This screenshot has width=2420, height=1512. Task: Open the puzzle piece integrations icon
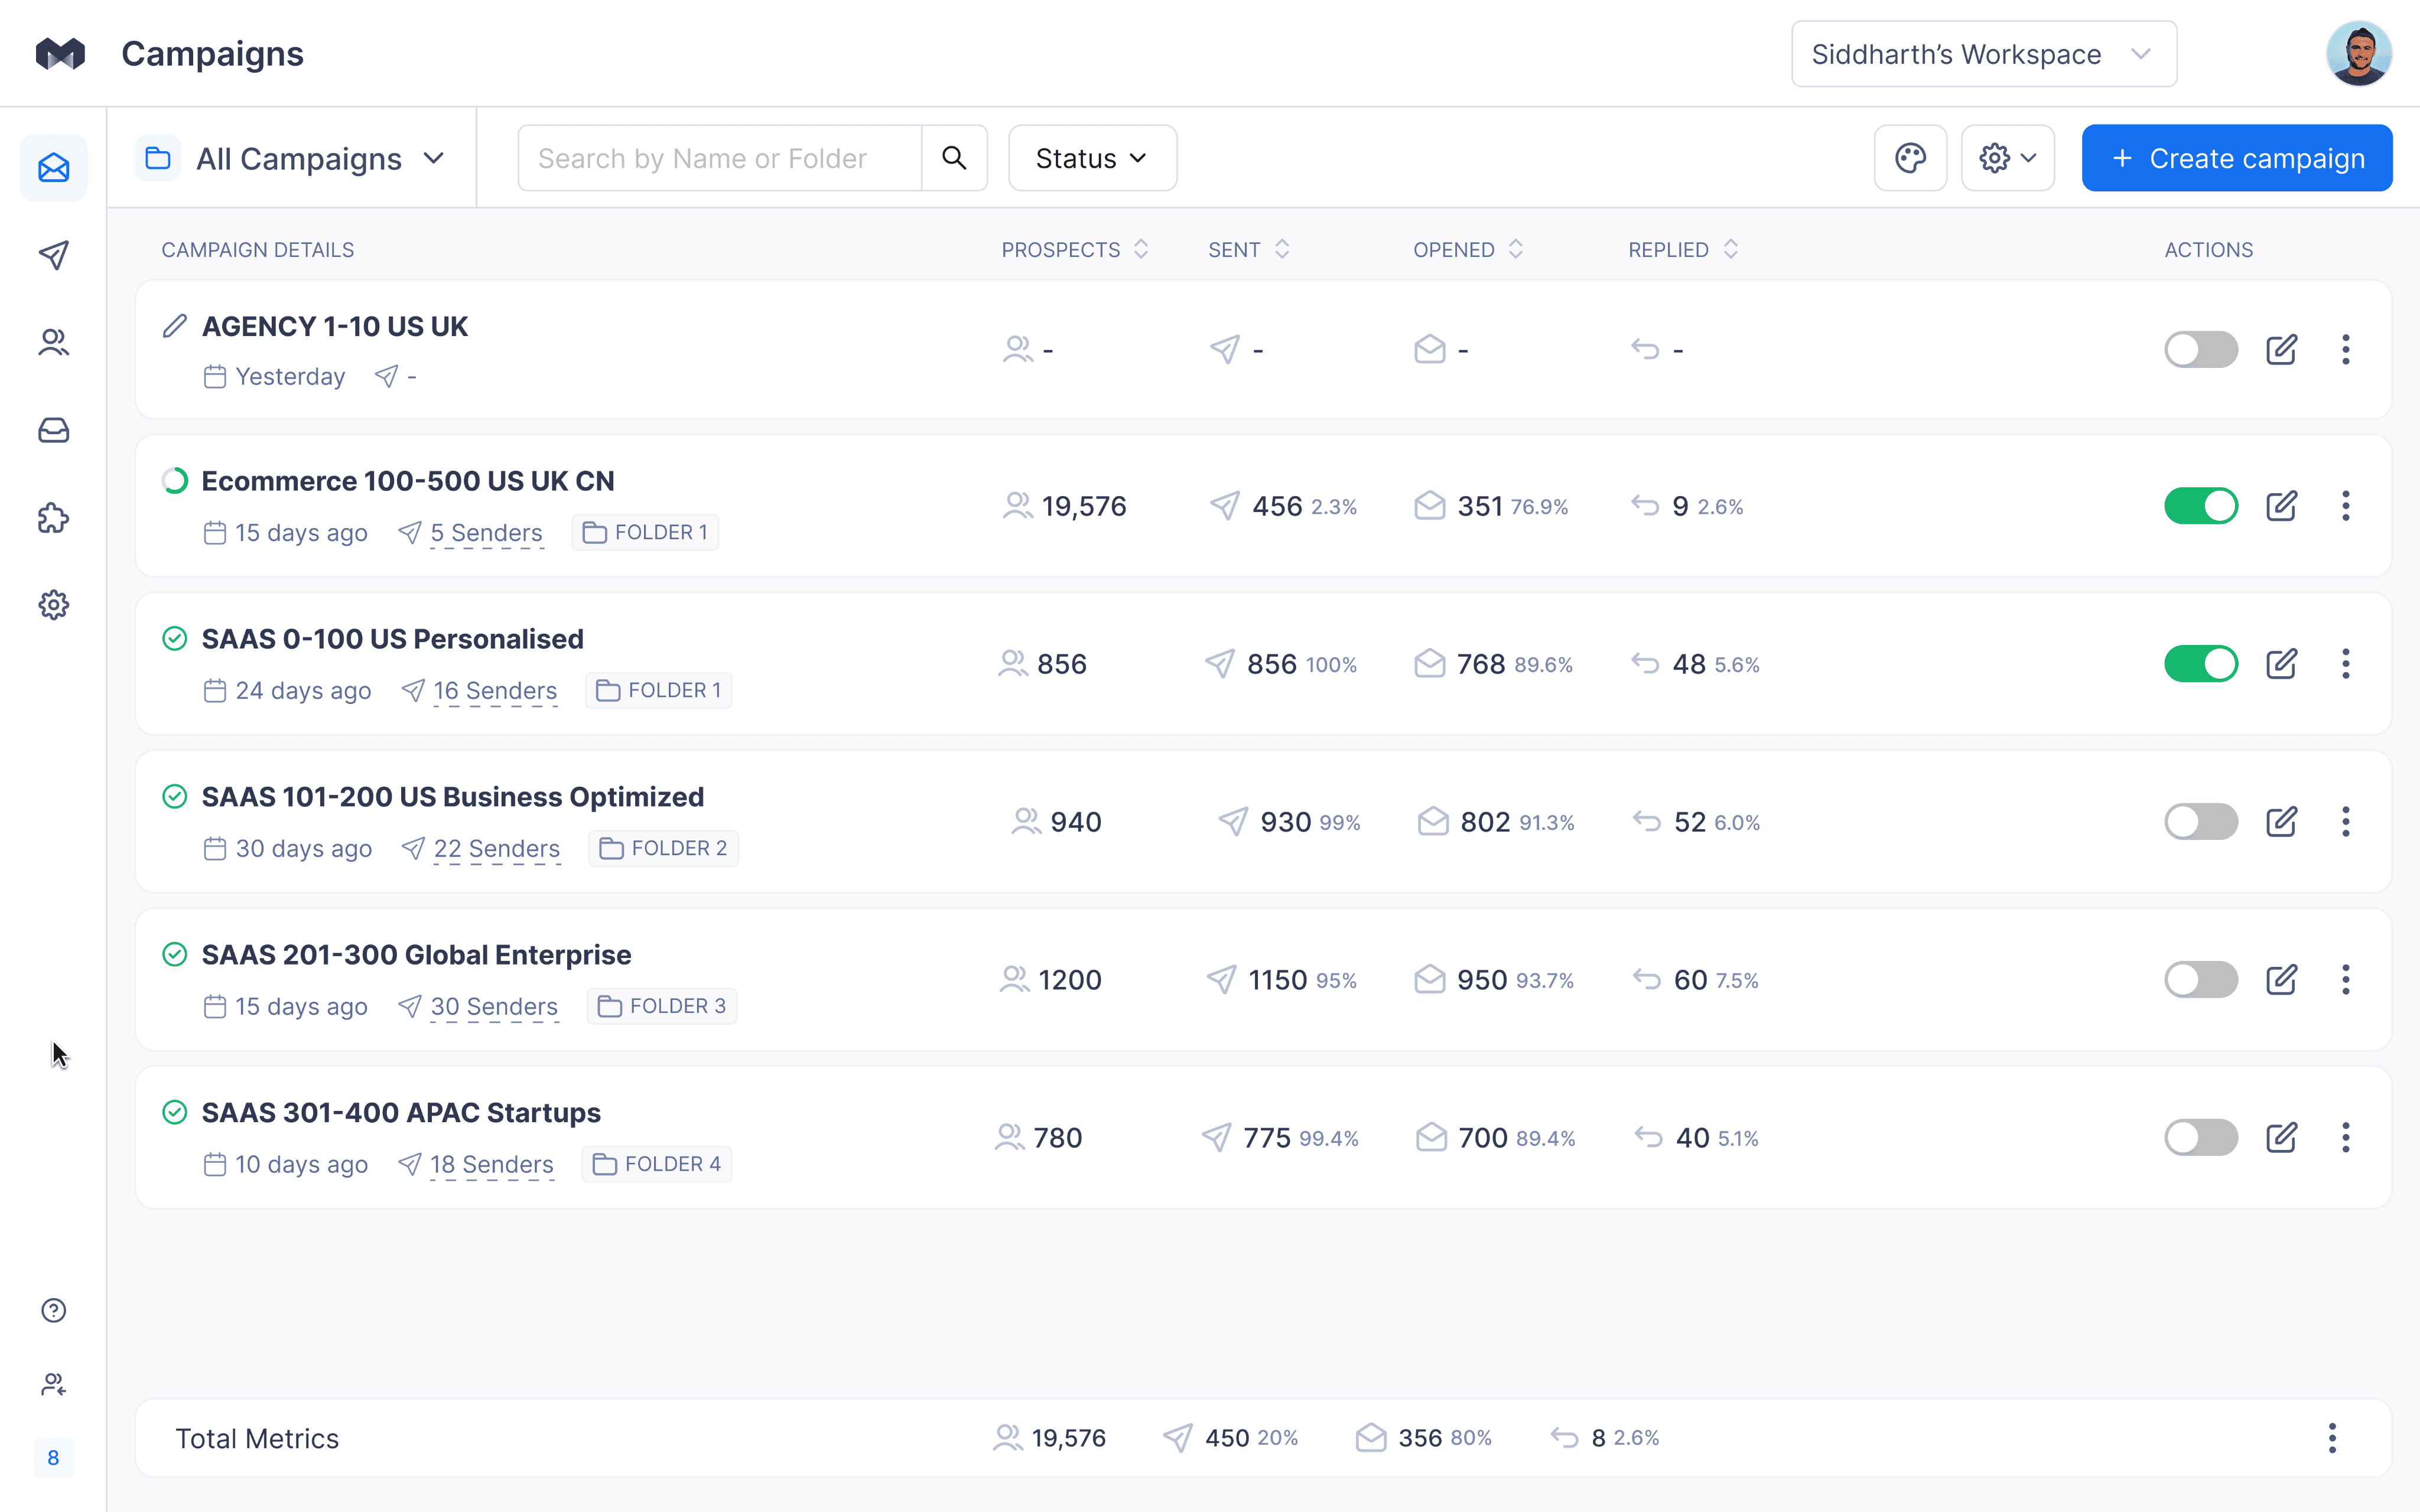(x=53, y=518)
